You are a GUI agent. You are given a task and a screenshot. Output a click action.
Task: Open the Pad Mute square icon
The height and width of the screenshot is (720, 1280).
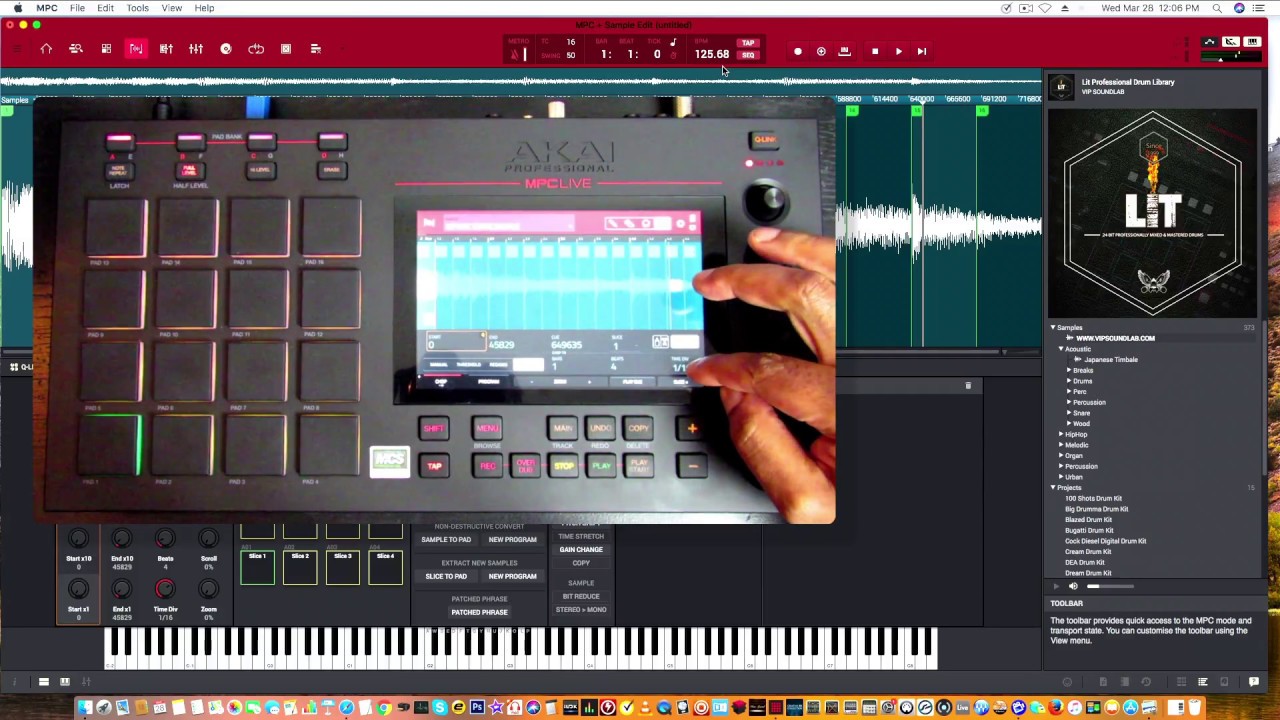286,49
